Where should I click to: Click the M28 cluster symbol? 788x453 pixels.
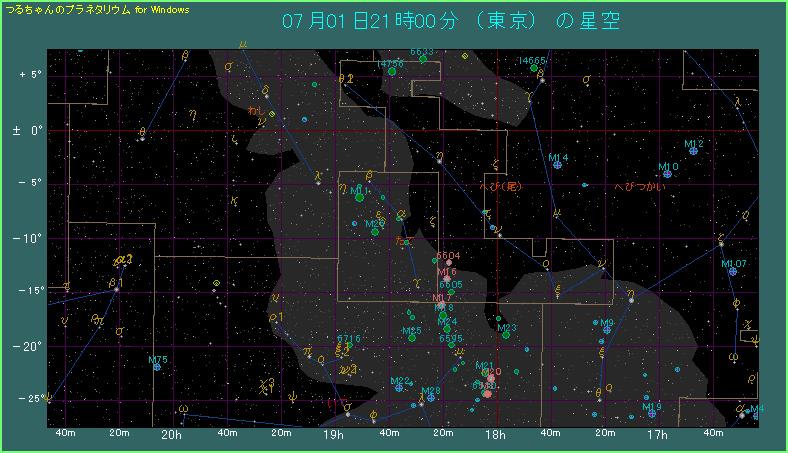click(430, 397)
